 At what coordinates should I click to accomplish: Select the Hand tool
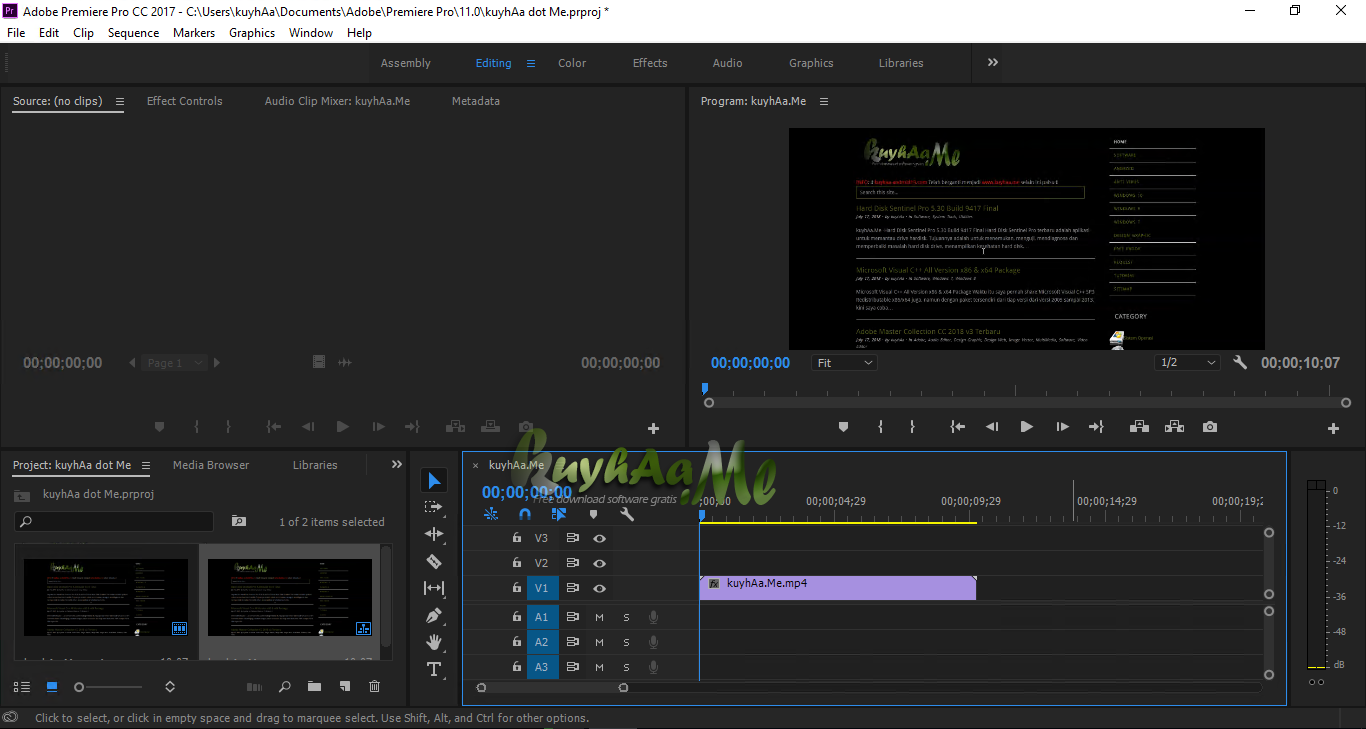tap(434, 642)
